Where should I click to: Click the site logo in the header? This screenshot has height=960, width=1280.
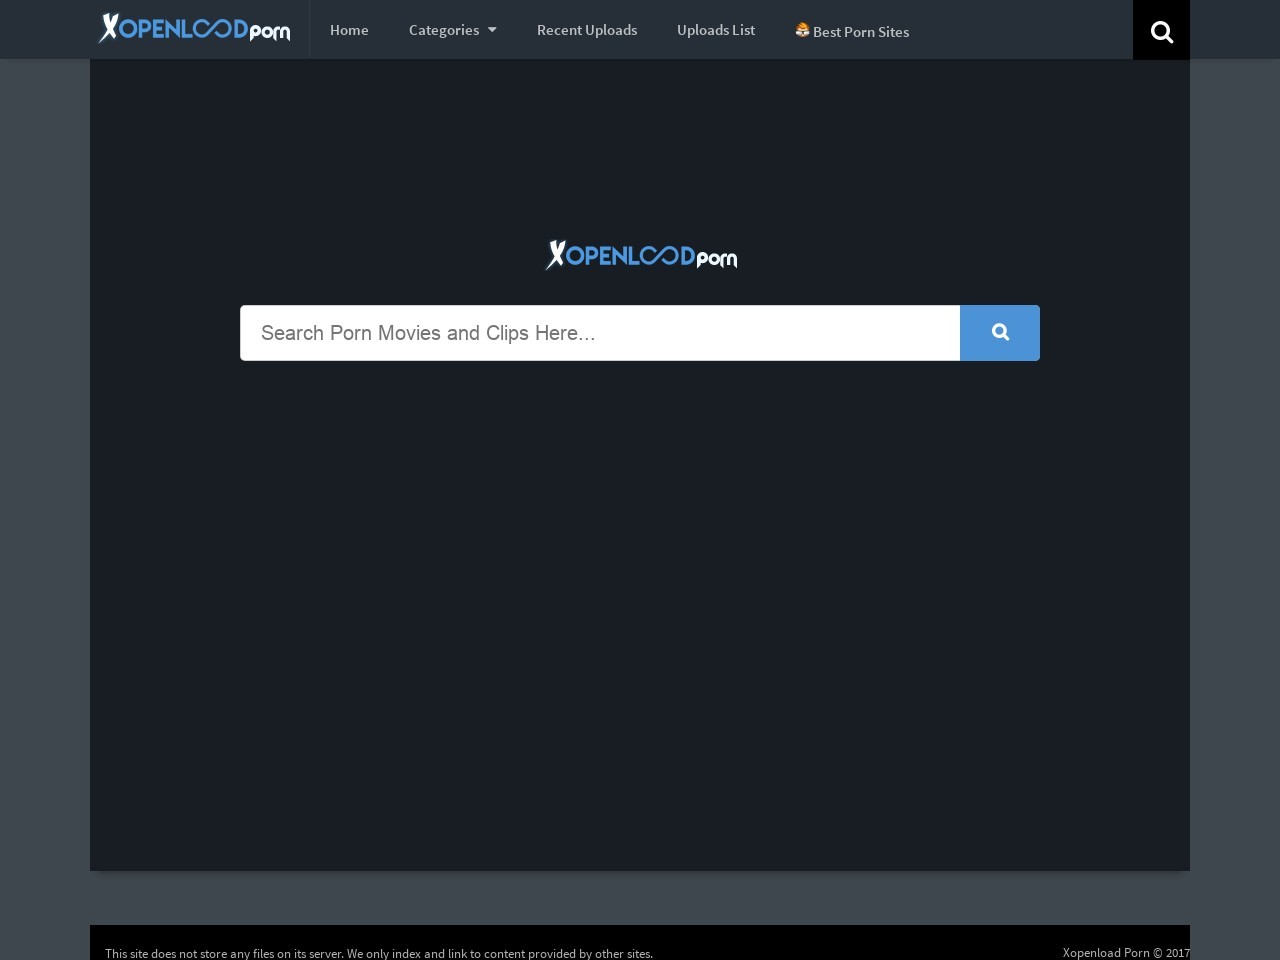coord(195,29)
